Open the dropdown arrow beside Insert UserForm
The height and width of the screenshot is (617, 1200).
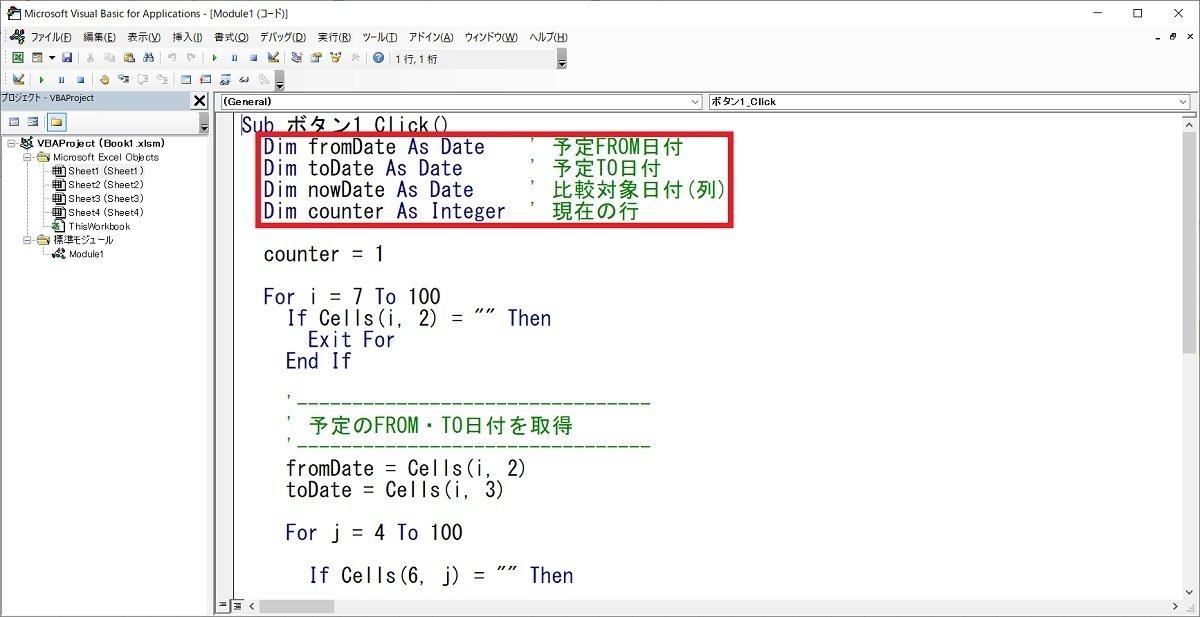tap(52, 58)
